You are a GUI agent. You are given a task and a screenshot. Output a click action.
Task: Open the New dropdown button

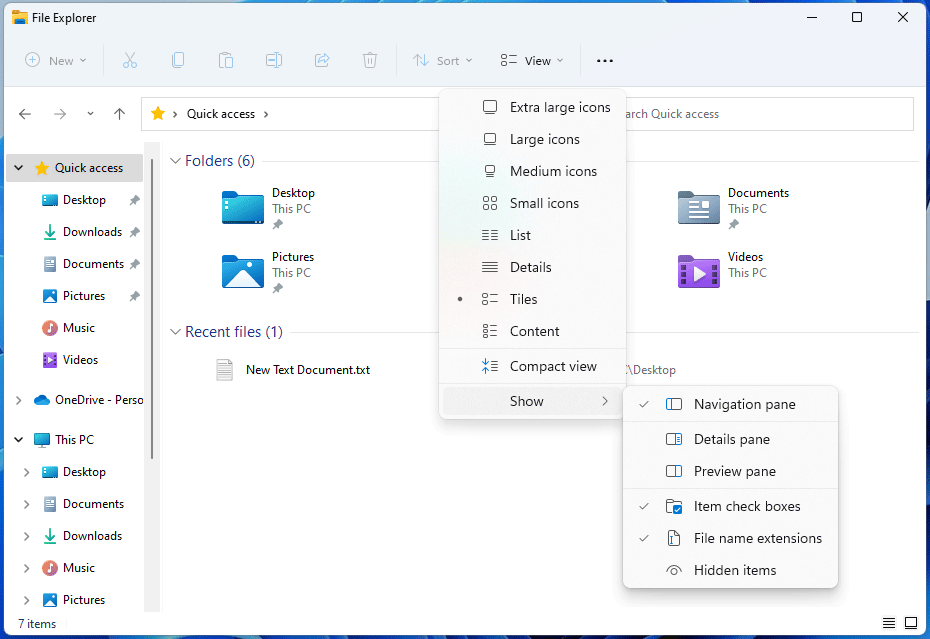tap(56, 61)
